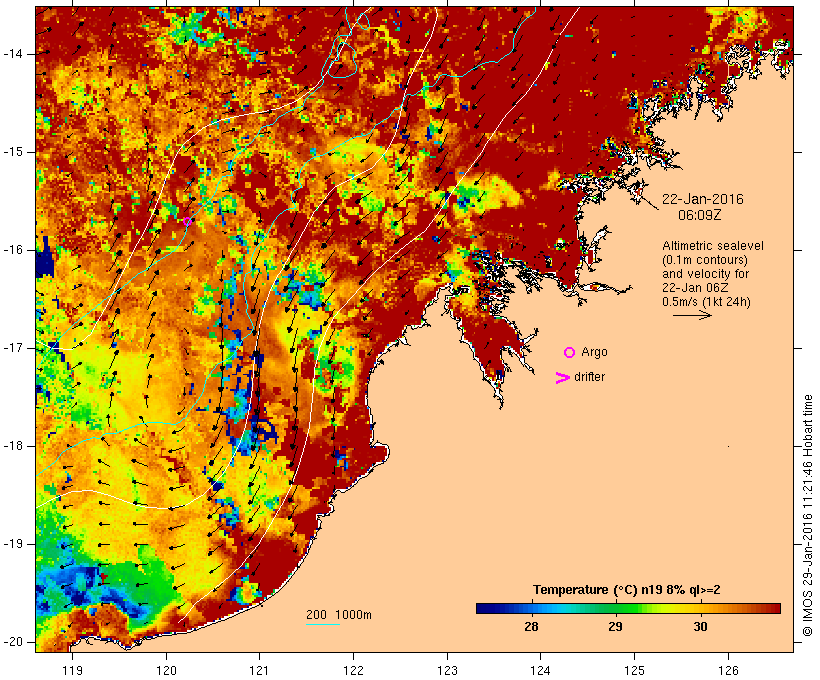The height and width of the screenshot is (680, 820).
Task: Click the 'drifter' legend label
Action: [589, 377]
